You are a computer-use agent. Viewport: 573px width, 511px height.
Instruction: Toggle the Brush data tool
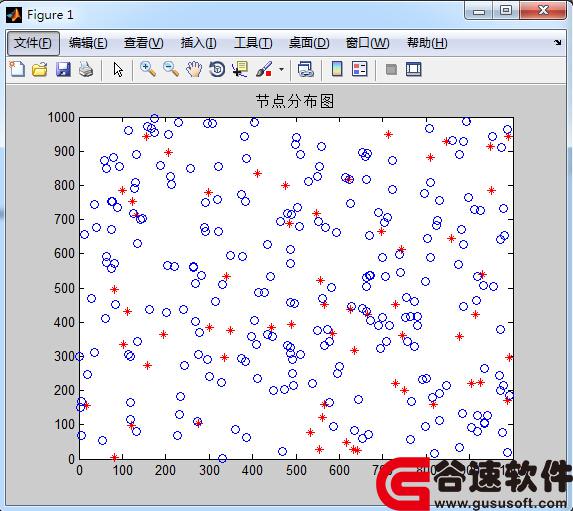(264, 69)
